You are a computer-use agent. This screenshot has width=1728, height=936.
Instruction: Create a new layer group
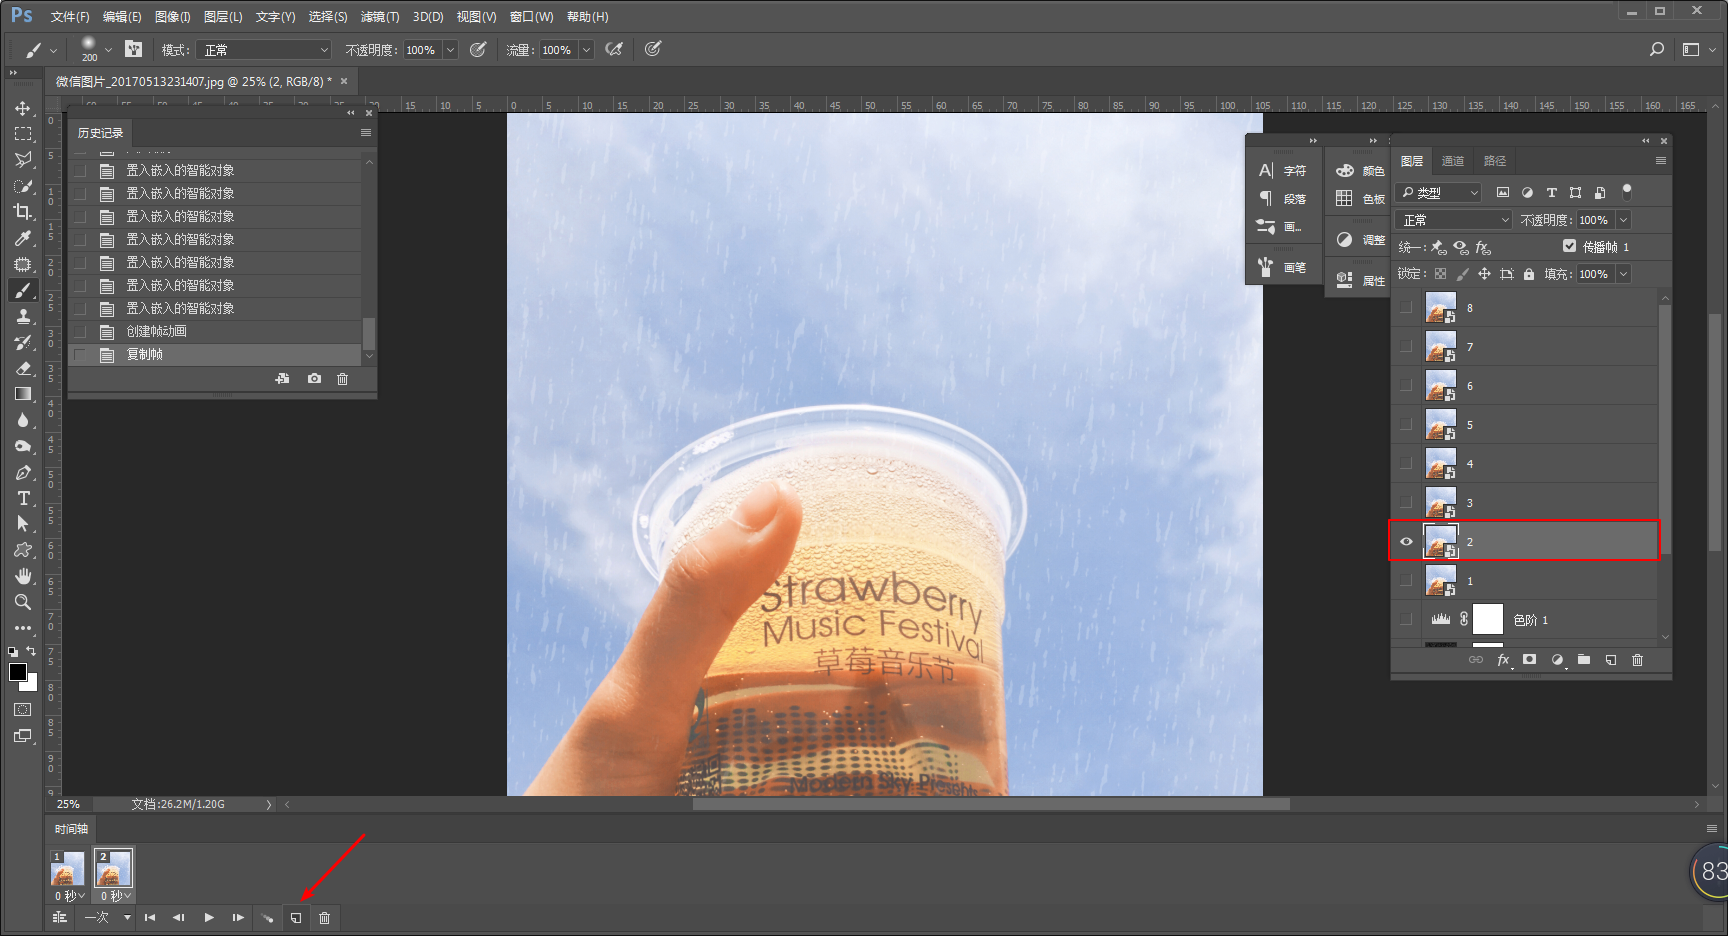click(x=1584, y=660)
